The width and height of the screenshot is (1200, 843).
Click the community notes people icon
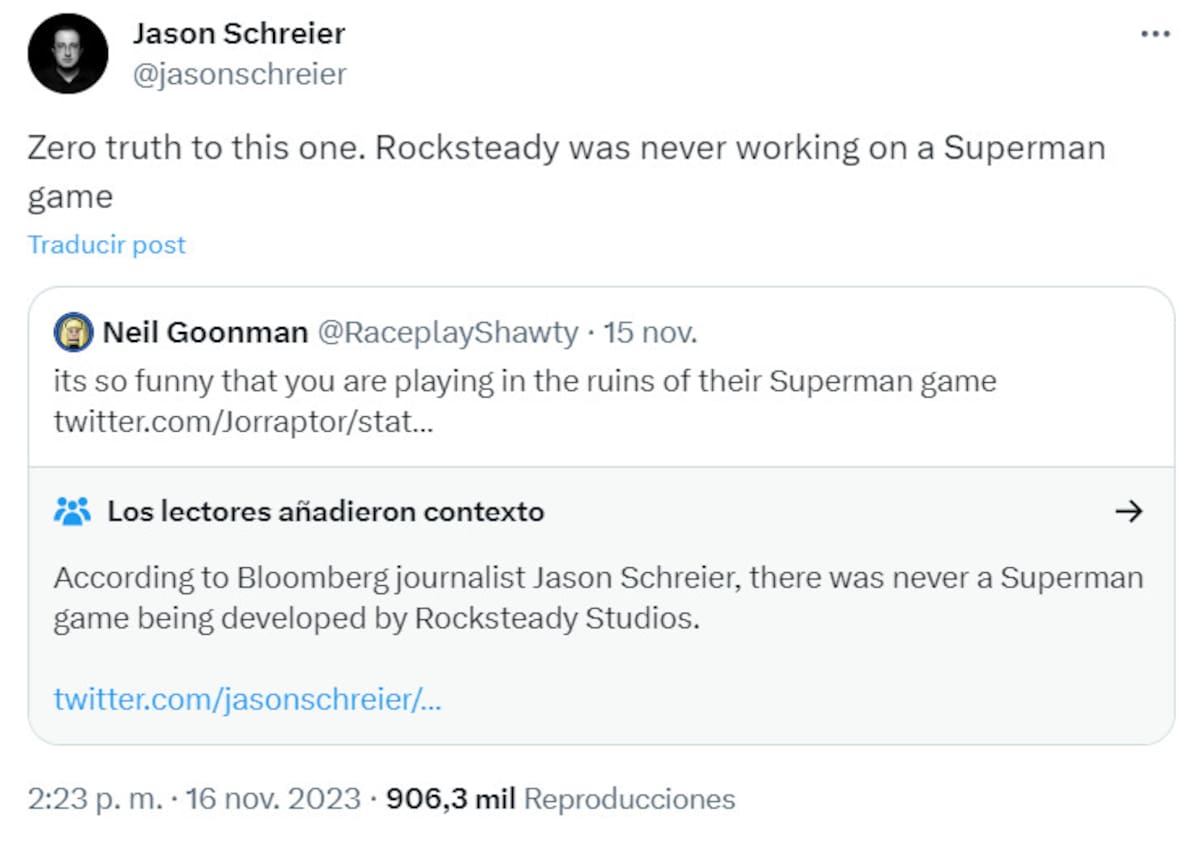pos(72,512)
